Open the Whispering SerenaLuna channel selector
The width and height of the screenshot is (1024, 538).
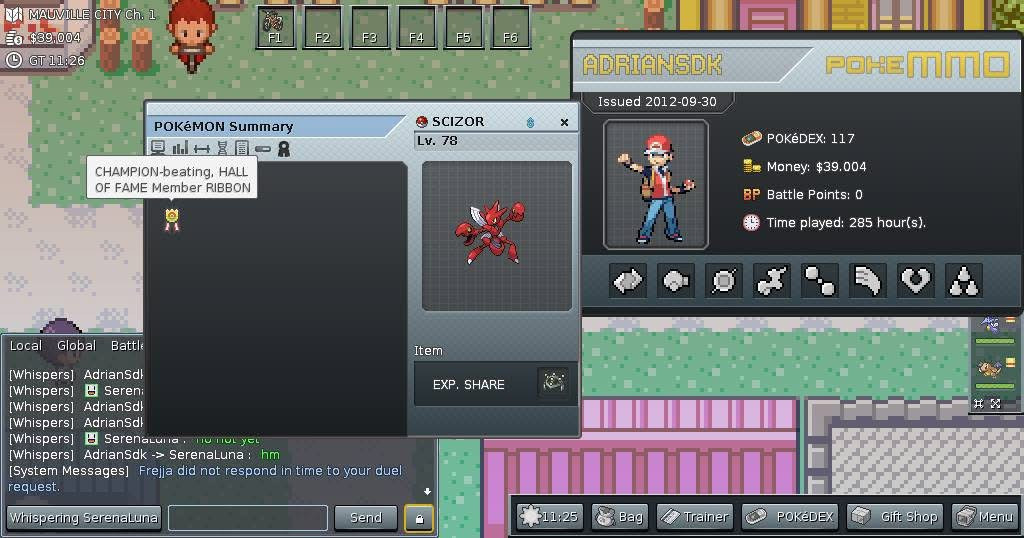point(84,518)
